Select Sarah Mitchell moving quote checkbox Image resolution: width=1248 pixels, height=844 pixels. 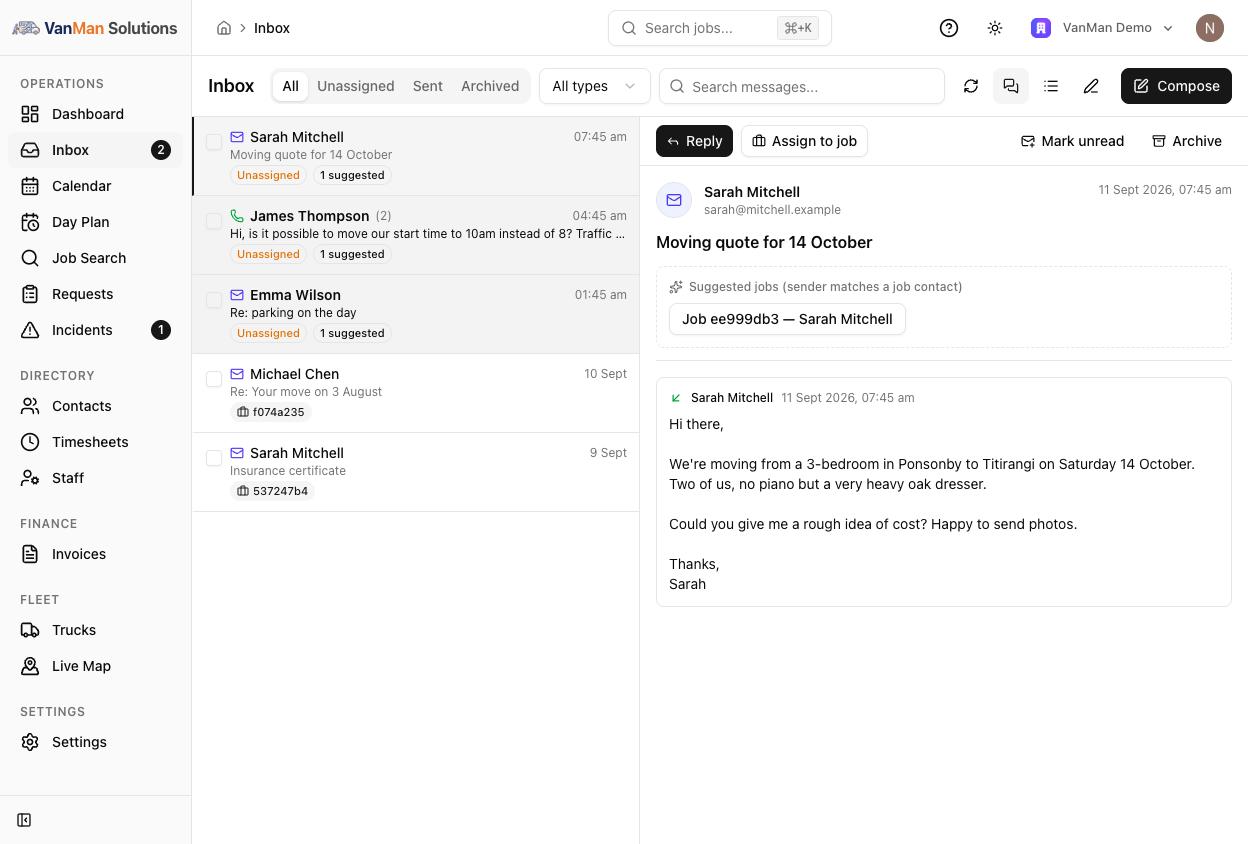tap(214, 142)
